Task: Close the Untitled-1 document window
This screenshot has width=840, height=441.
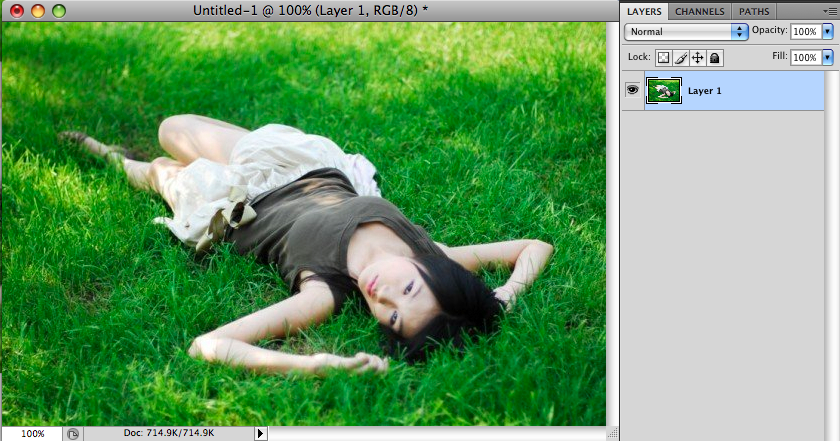Action: coord(17,11)
